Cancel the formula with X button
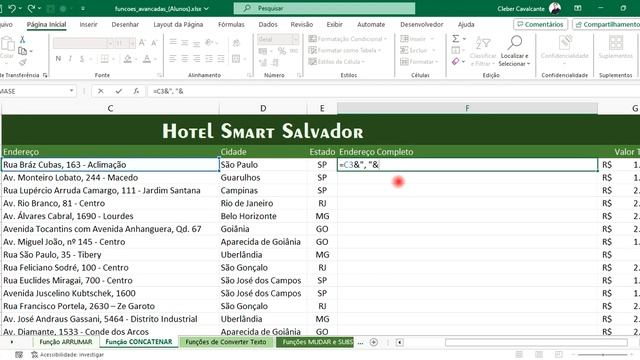This screenshot has height=360, width=640. click(101, 91)
